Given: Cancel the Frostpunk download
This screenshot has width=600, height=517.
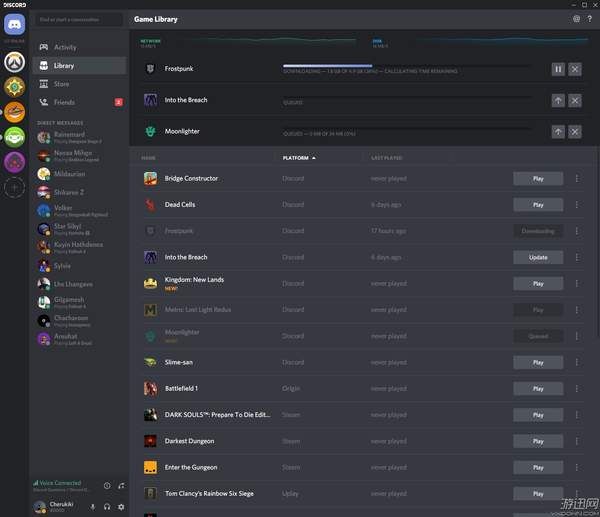Looking at the screenshot, I should [x=575, y=69].
